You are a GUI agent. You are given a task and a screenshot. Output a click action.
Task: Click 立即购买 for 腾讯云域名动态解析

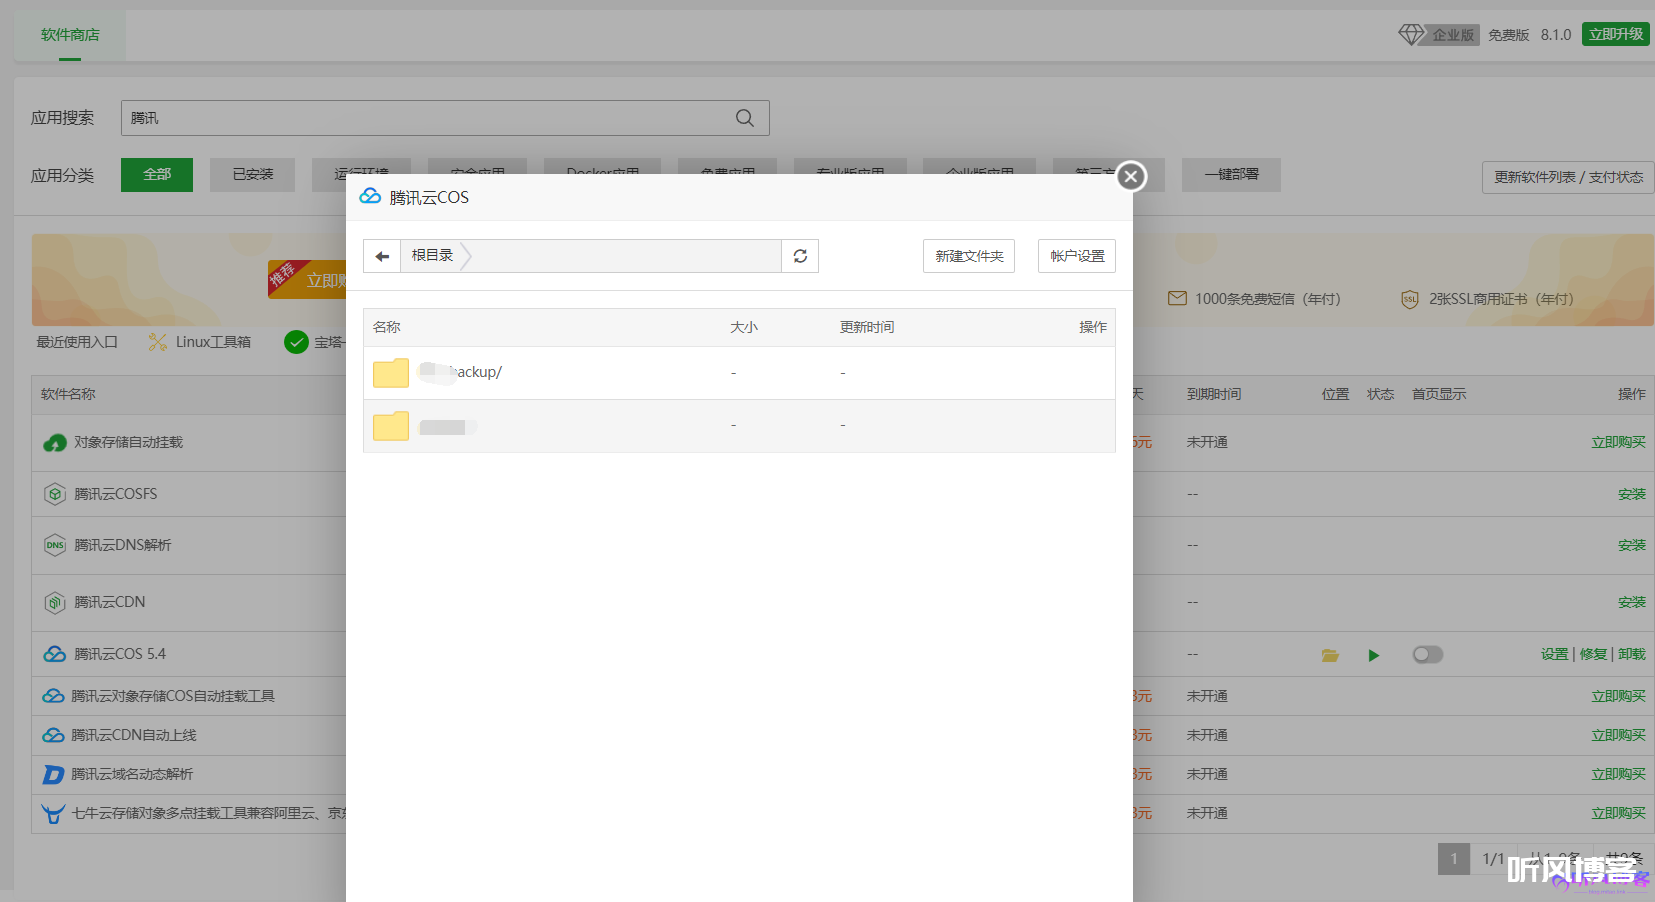(x=1618, y=774)
